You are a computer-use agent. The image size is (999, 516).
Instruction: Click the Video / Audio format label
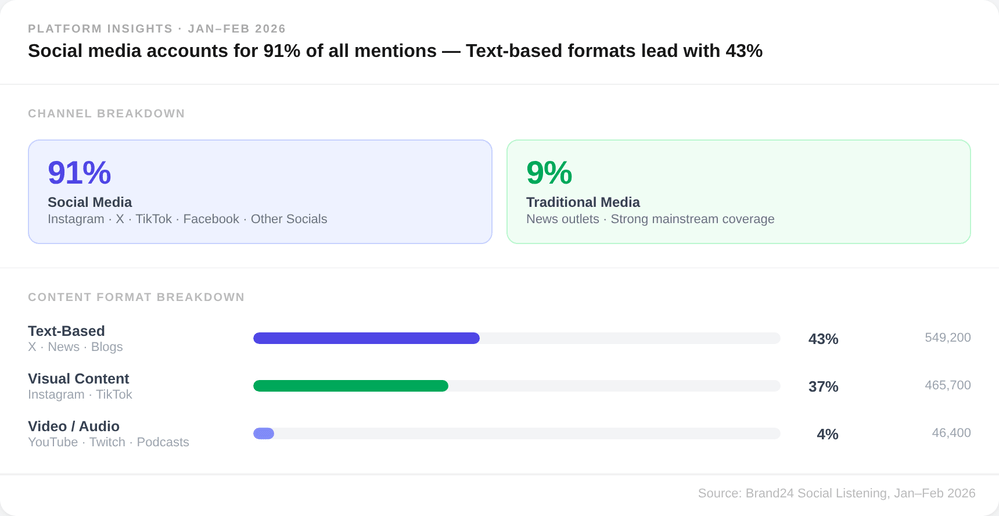coord(73,426)
